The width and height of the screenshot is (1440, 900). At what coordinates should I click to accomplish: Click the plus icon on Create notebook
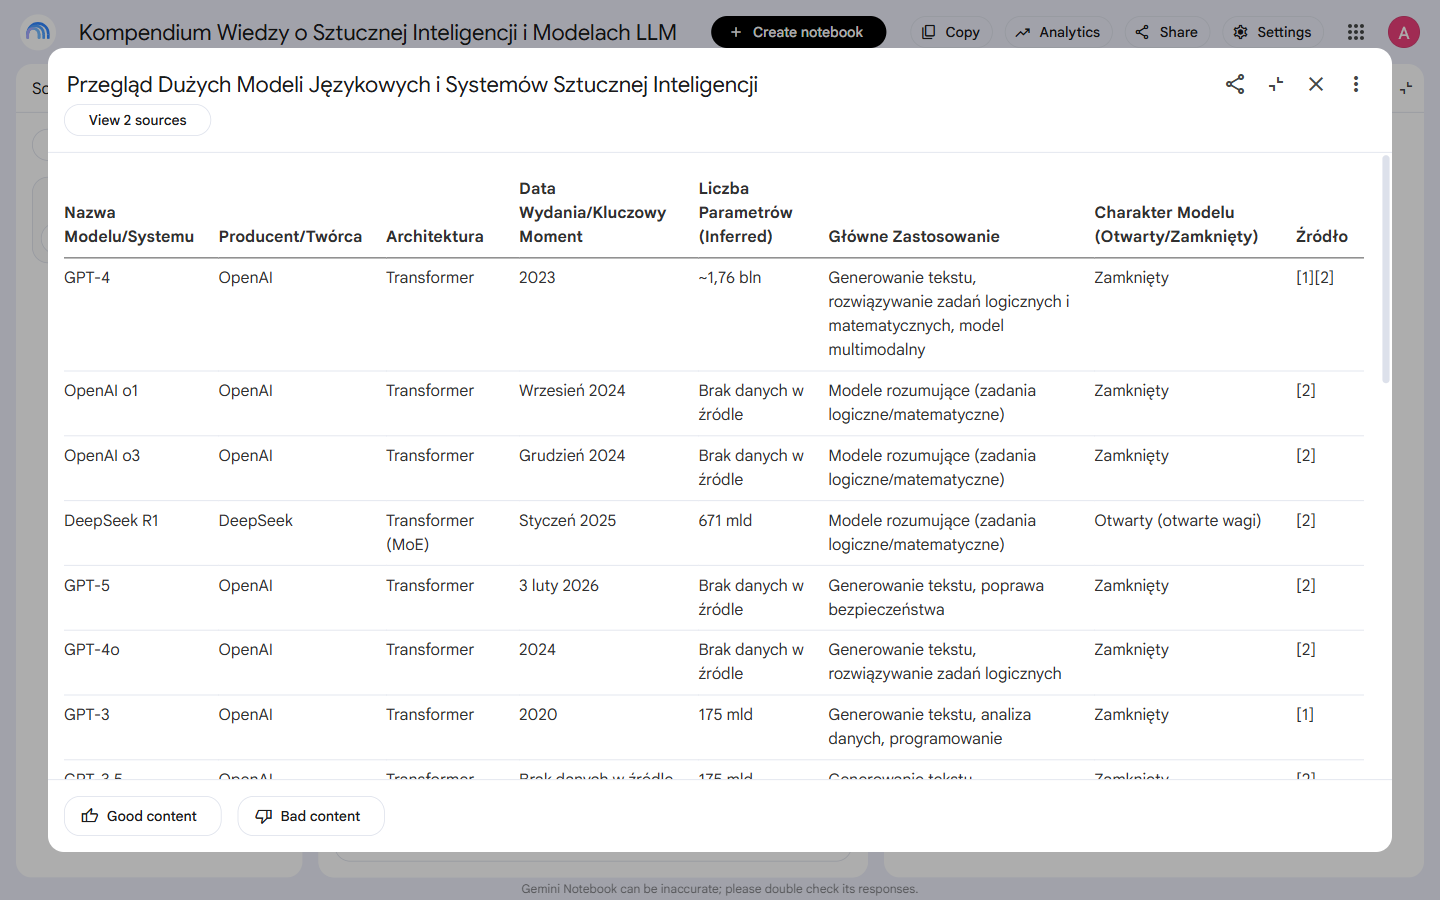(x=736, y=32)
